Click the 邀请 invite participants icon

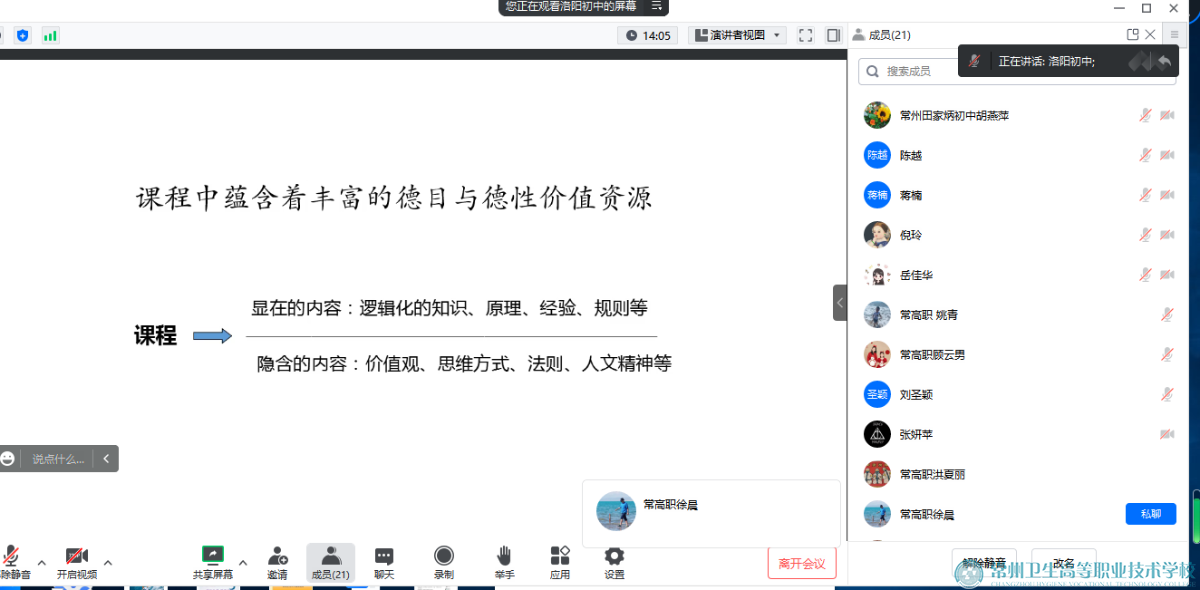tap(277, 557)
